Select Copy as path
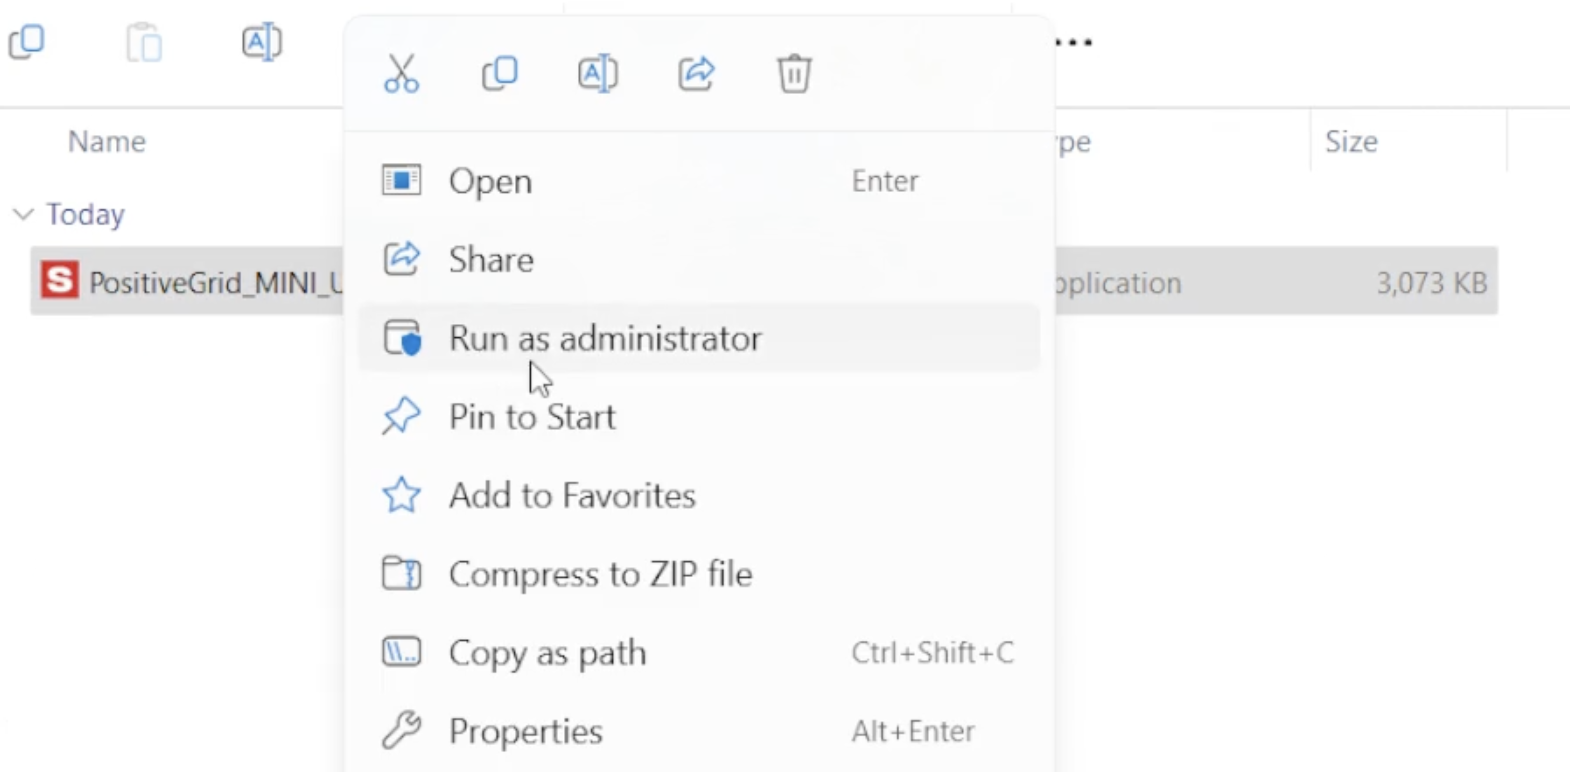This screenshot has height=772, width=1570. click(699, 653)
